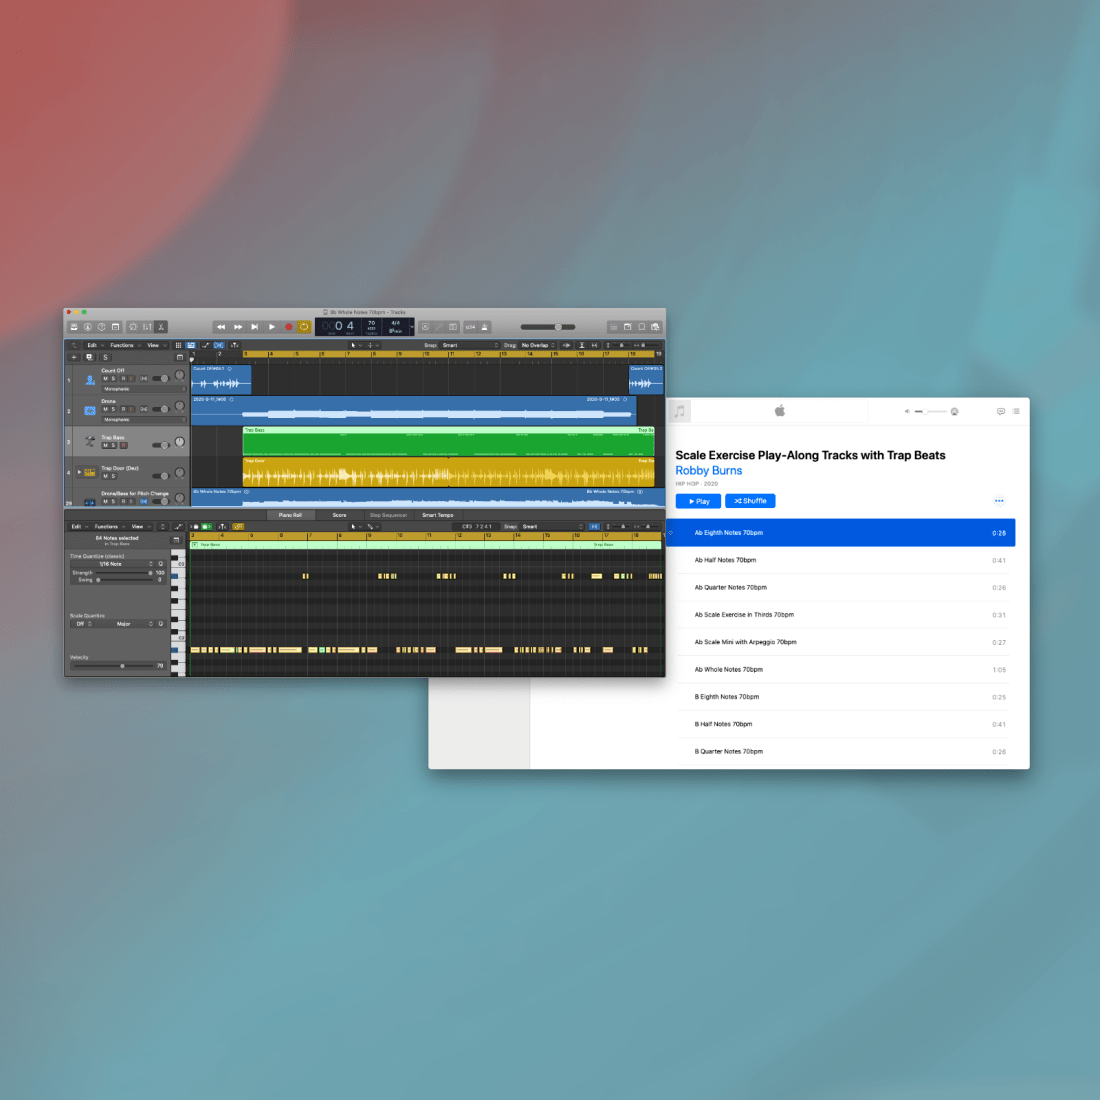
Task: Open the more options ellipsis for album
Action: [998, 501]
